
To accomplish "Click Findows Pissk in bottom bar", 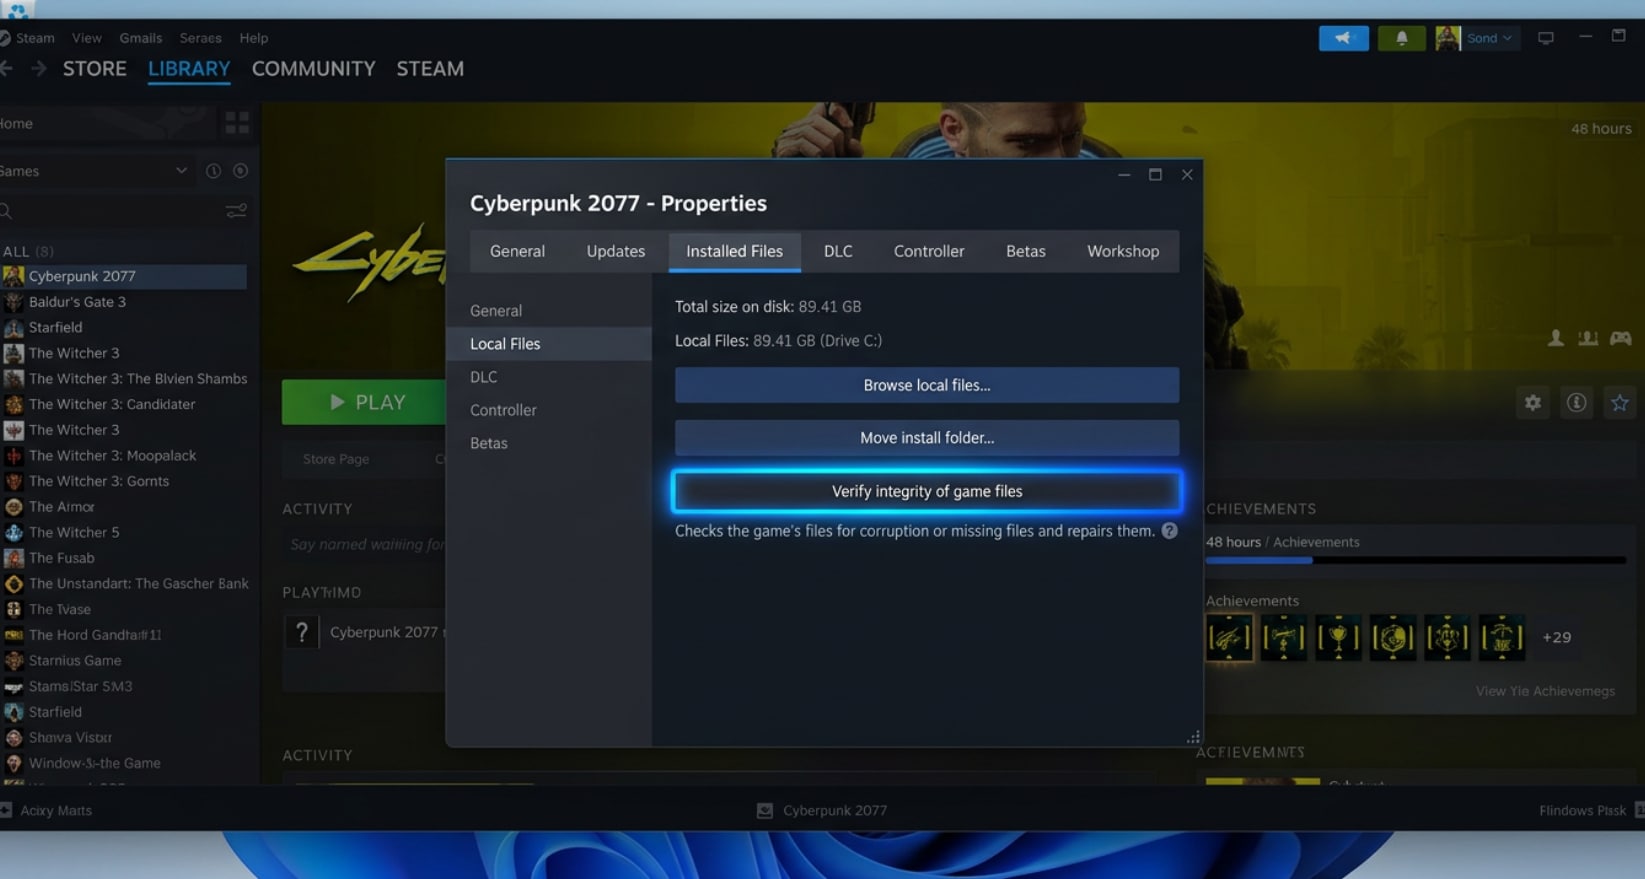I will [x=1582, y=811].
